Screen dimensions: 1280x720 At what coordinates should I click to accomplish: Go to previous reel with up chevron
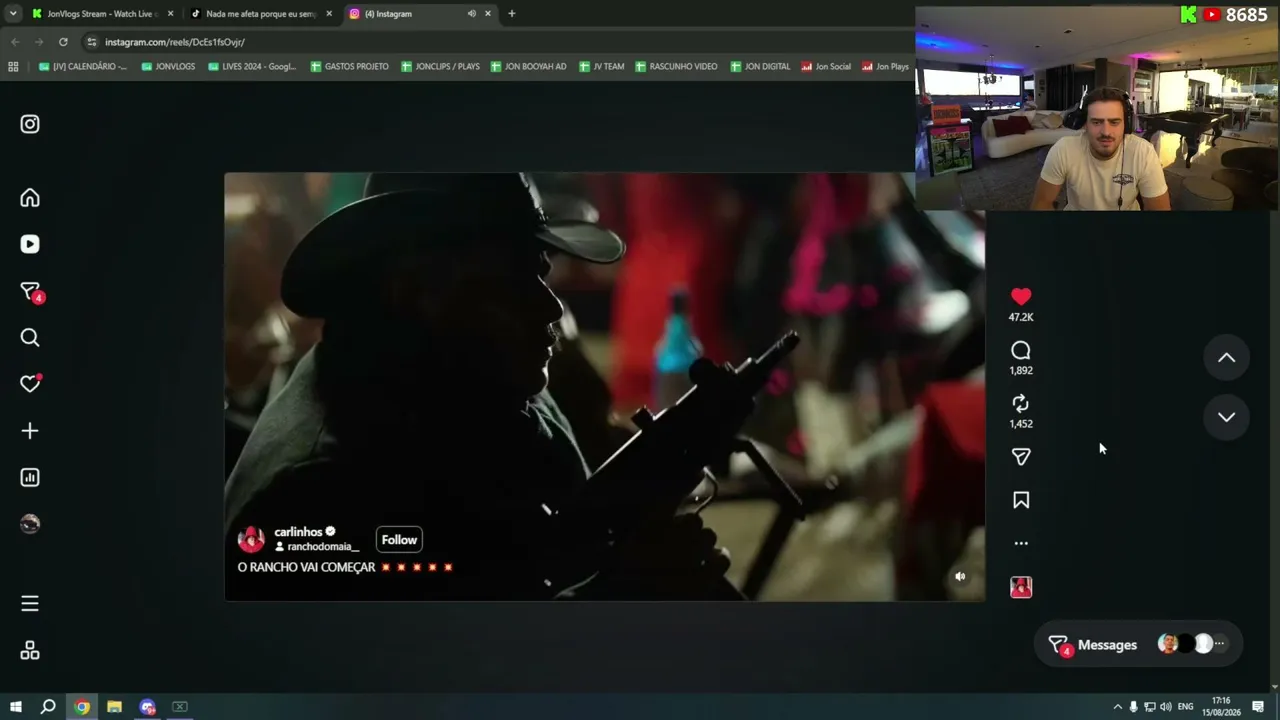pos(1226,358)
